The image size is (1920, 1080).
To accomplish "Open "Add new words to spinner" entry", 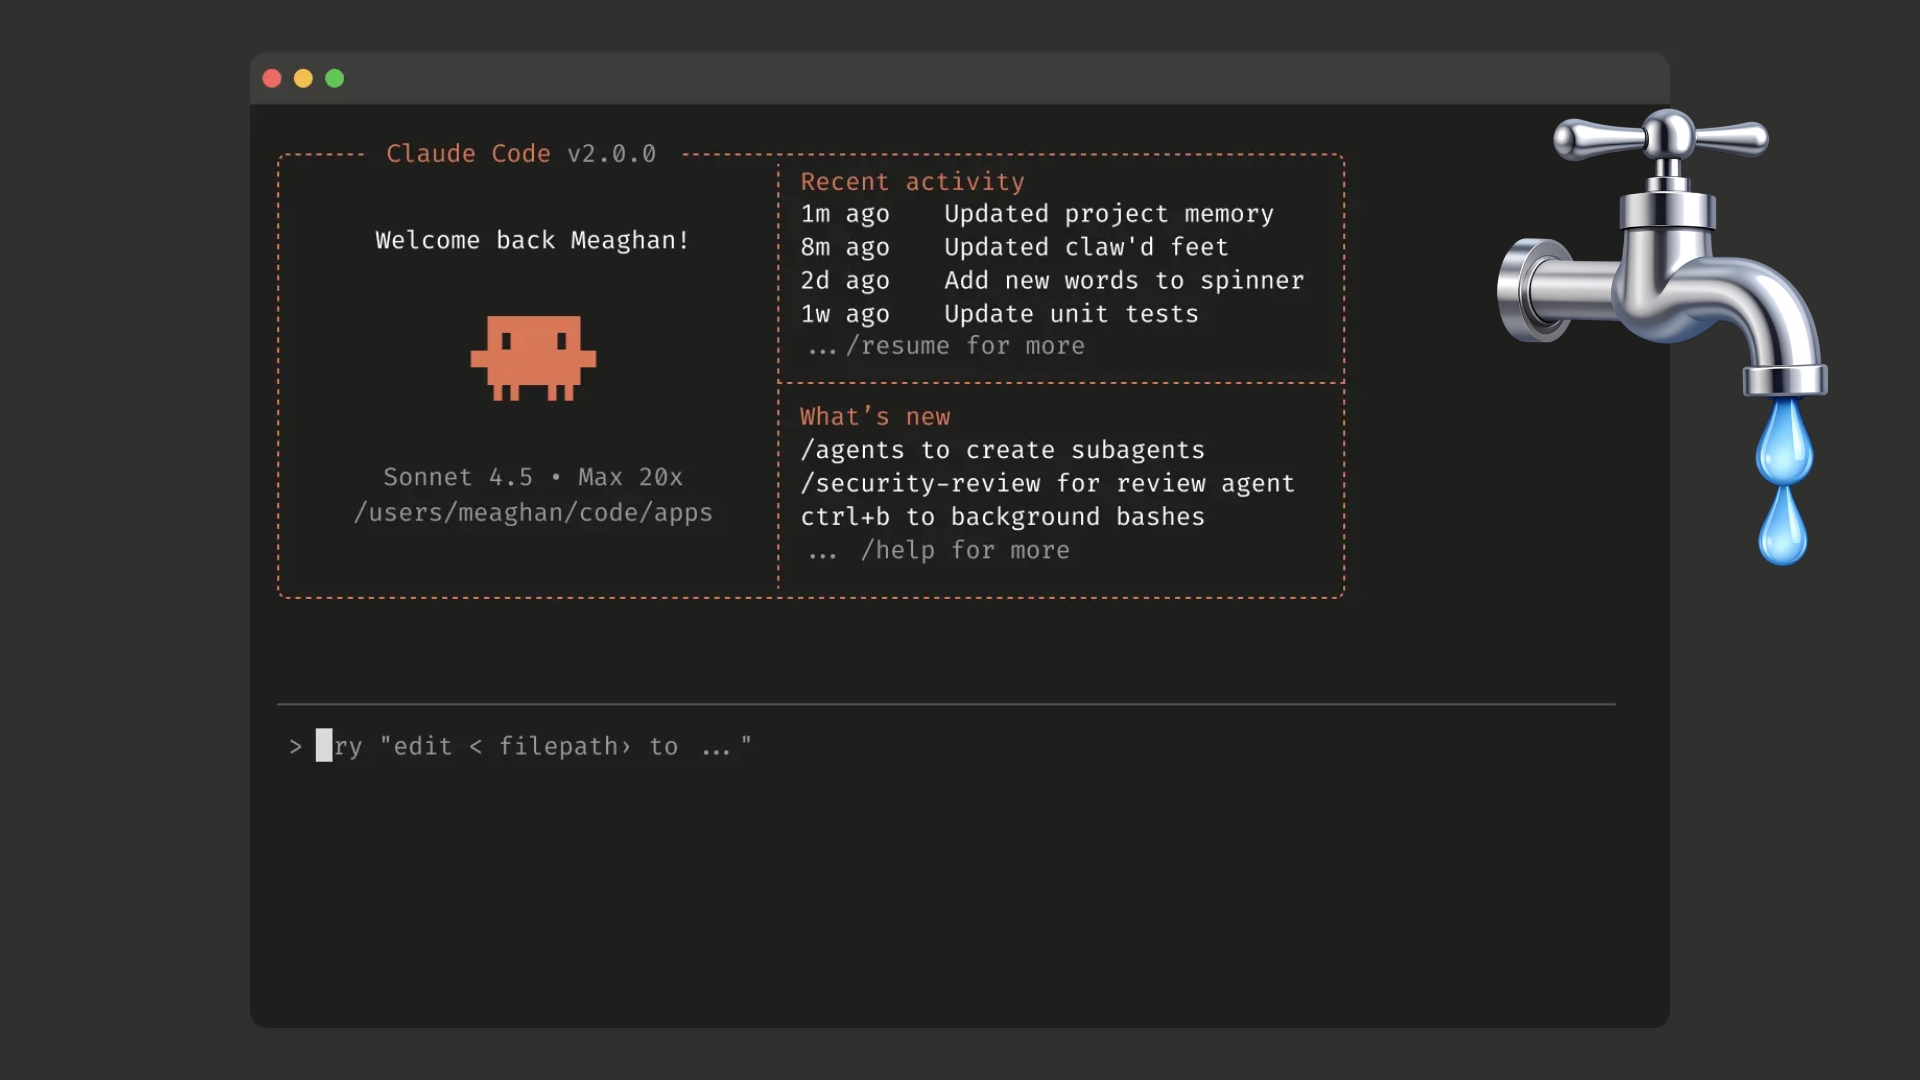I will pyautogui.click(x=1123, y=281).
